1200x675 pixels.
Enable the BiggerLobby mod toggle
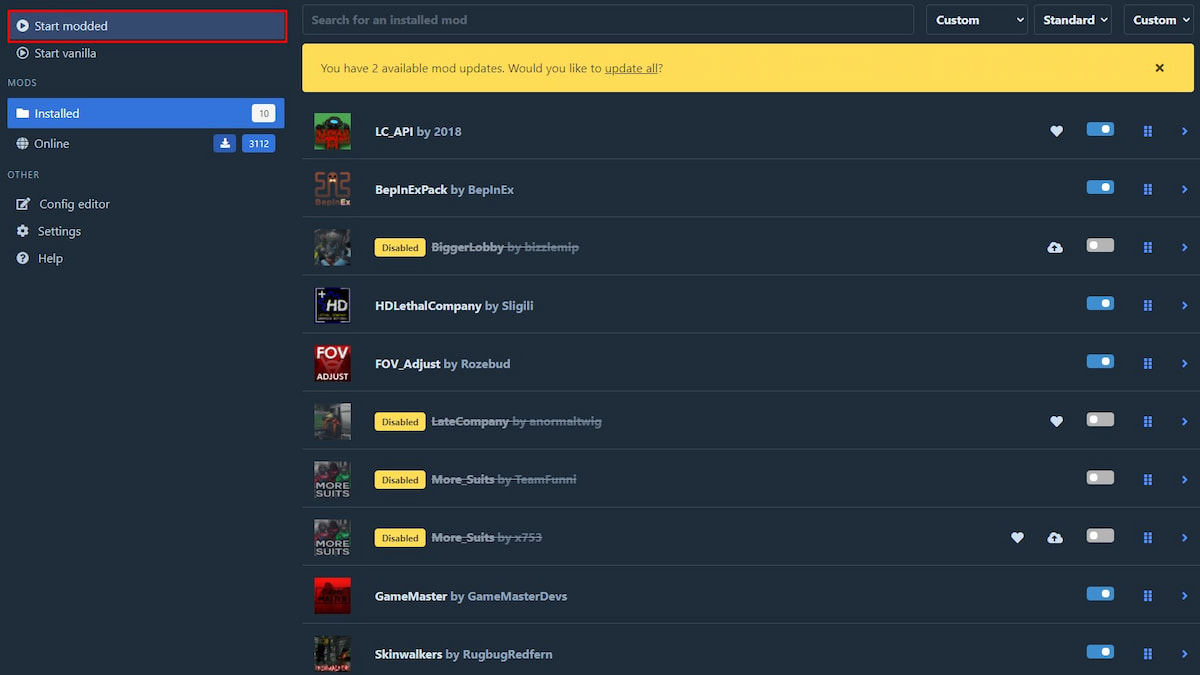click(x=1100, y=246)
